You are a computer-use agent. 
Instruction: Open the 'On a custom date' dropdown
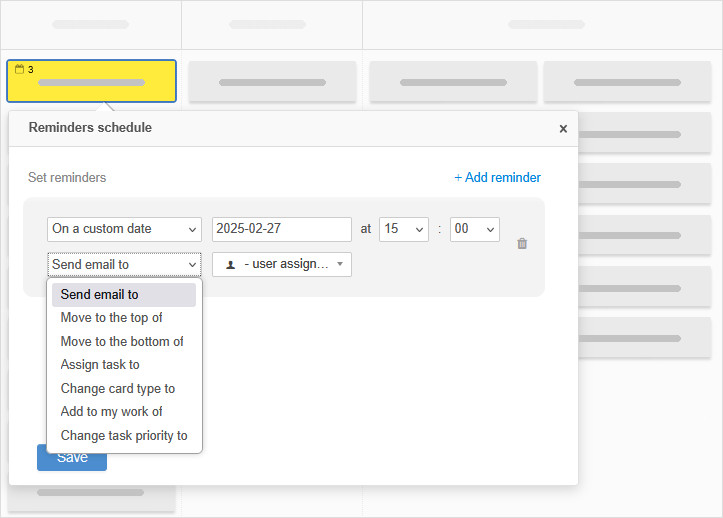pos(124,229)
